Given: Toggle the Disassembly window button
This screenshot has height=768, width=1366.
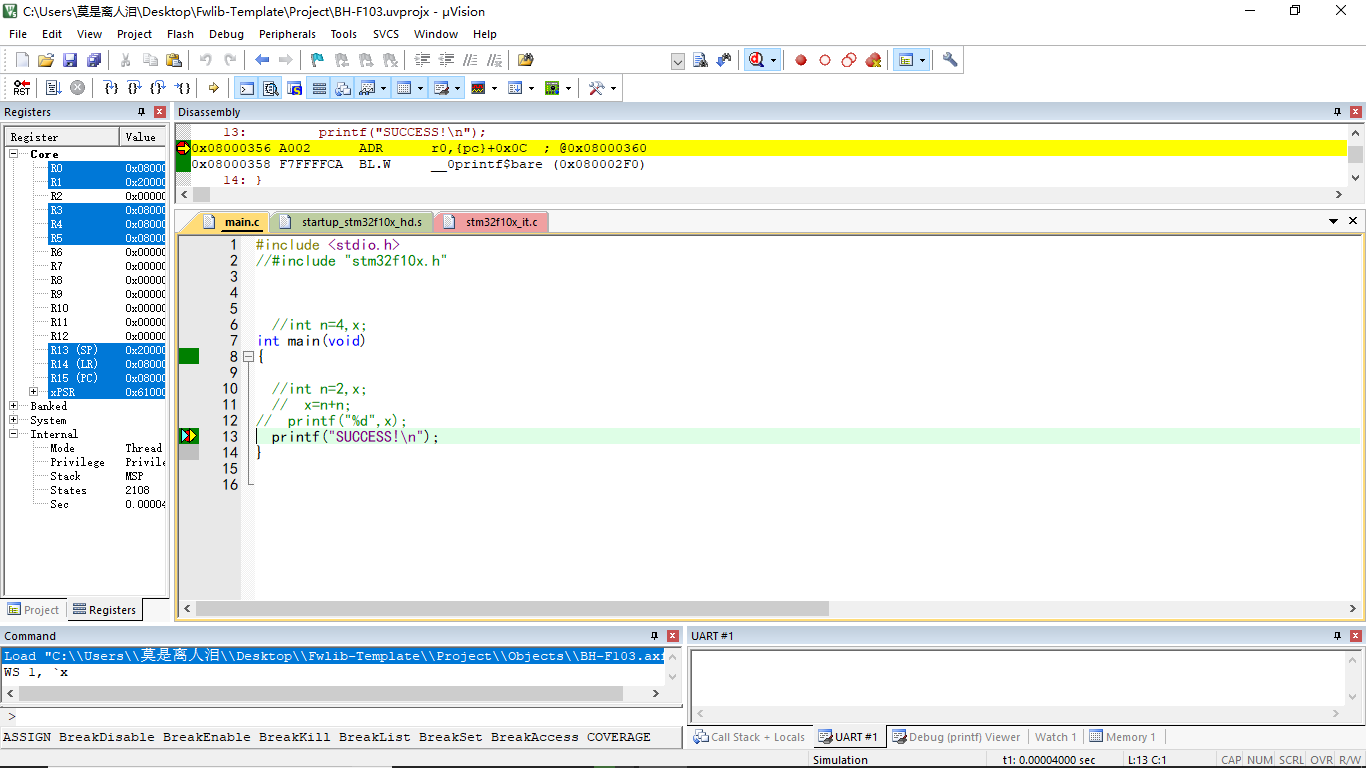Looking at the screenshot, I should coord(271,88).
